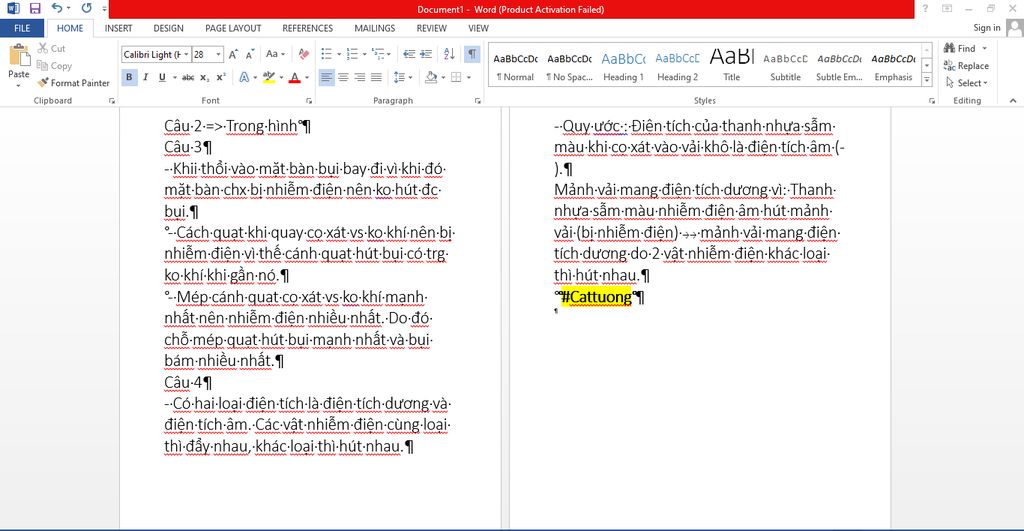1024x531 pixels.
Task: Open the Font dialog launcher
Action: click(x=309, y=101)
